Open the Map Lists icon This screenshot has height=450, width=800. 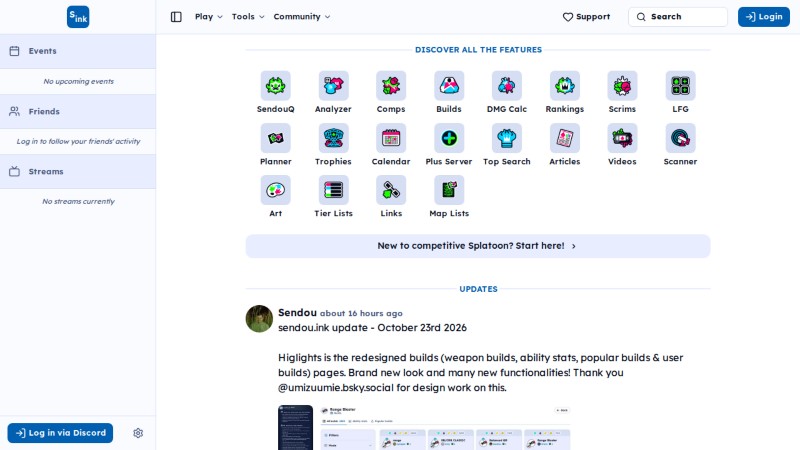[449, 190]
